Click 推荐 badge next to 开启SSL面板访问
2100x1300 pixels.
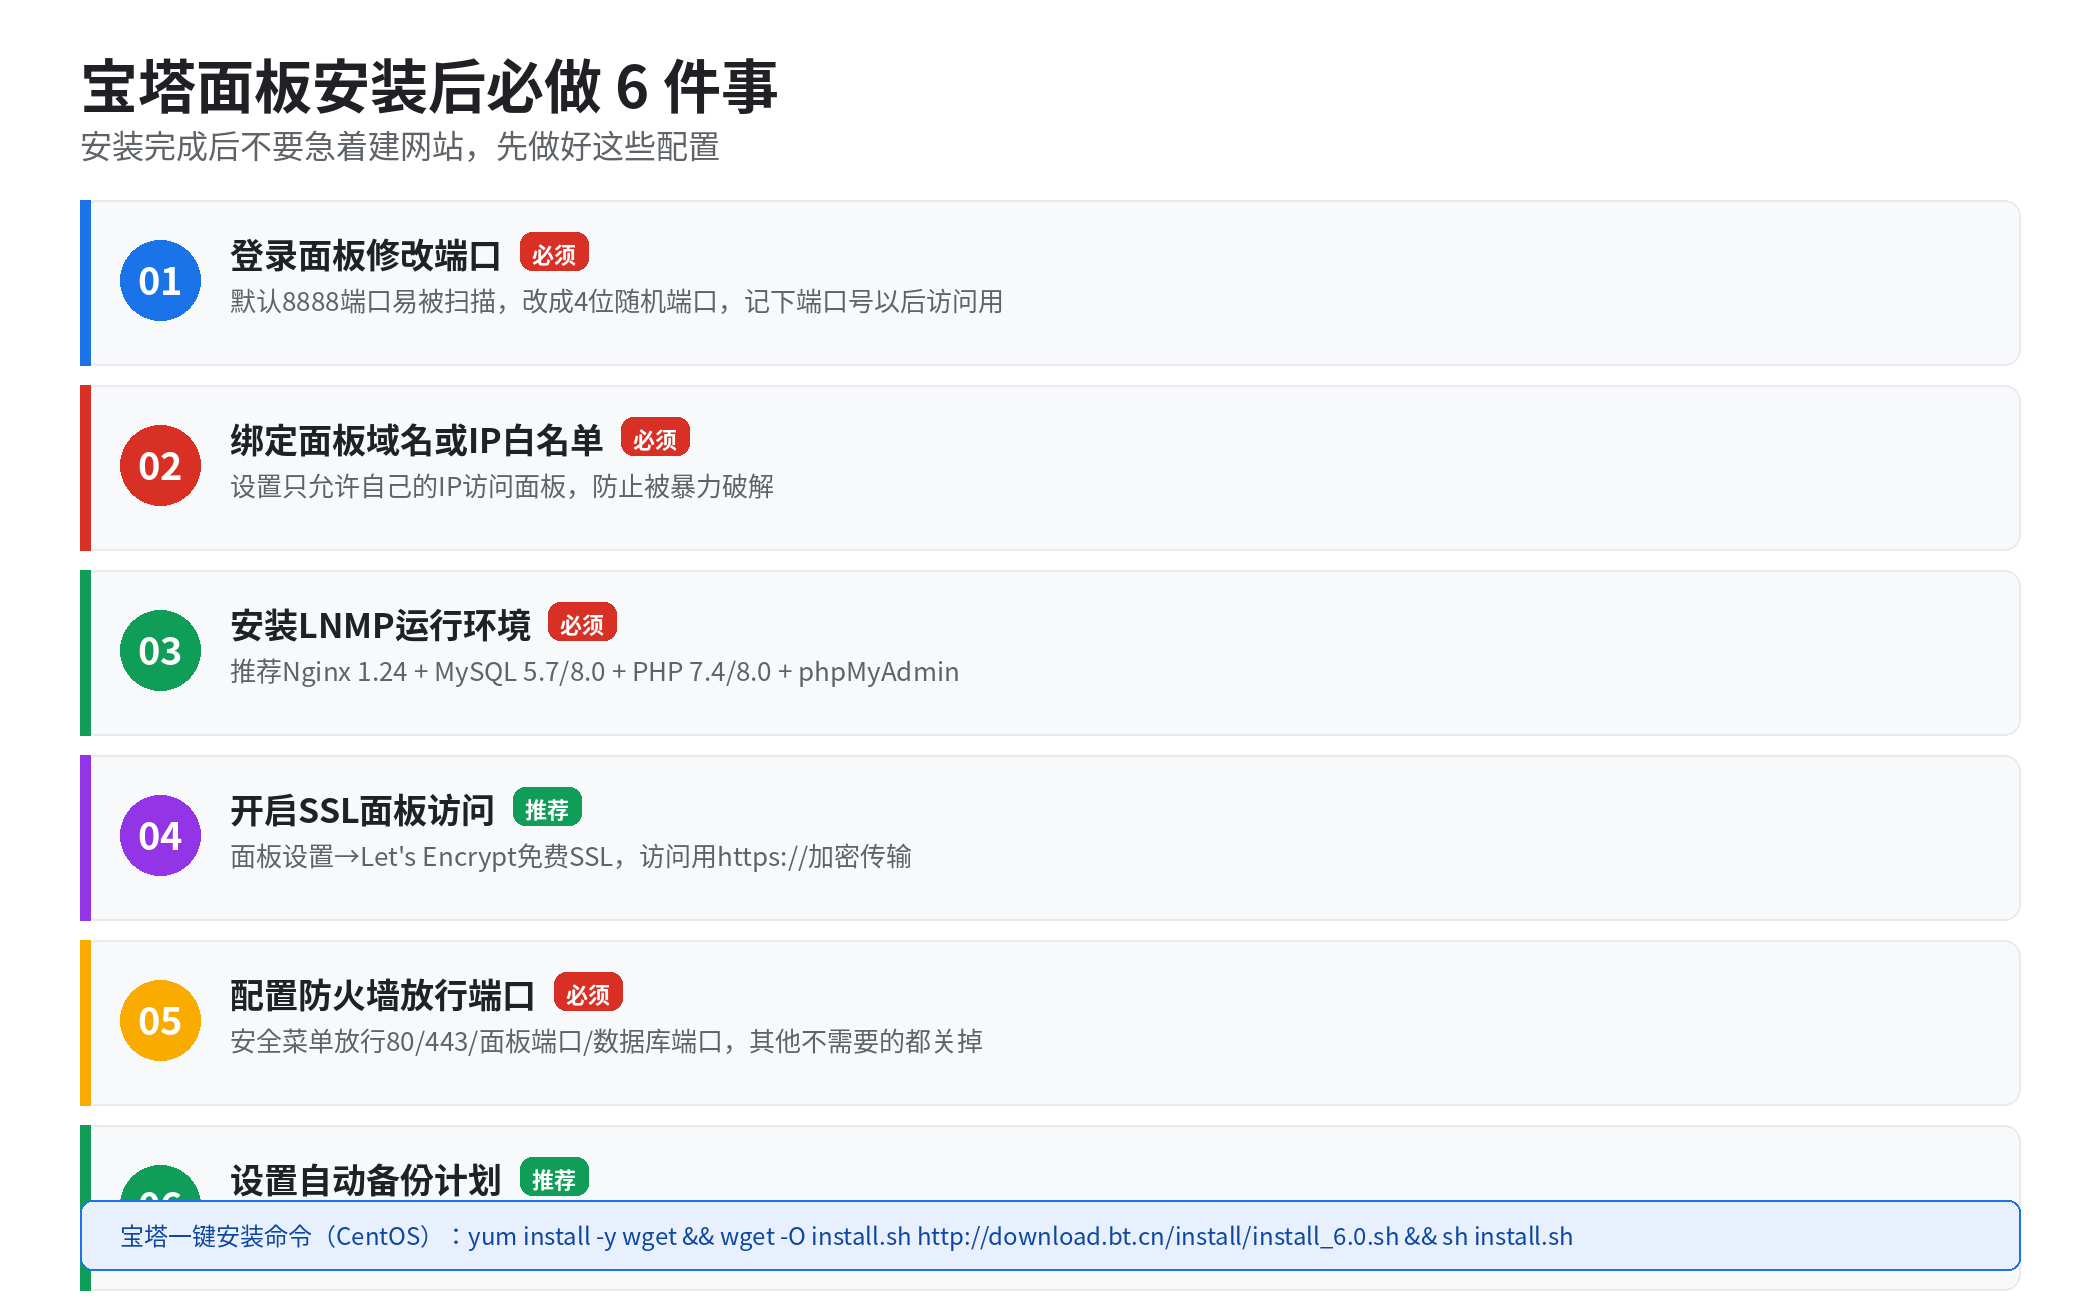click(x=547, y=808)
